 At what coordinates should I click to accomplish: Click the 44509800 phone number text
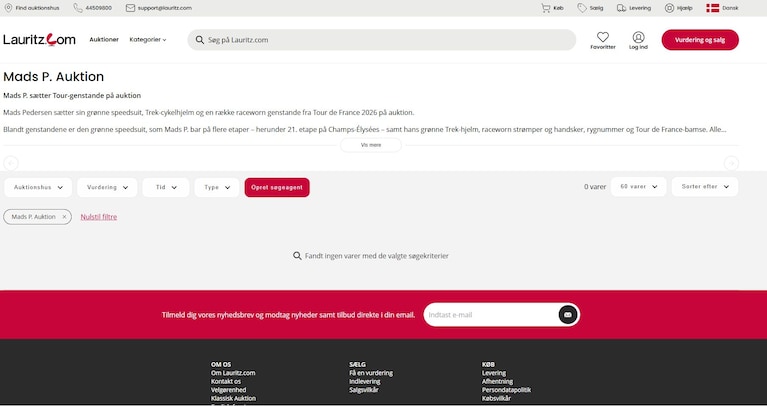pos(98,8)
